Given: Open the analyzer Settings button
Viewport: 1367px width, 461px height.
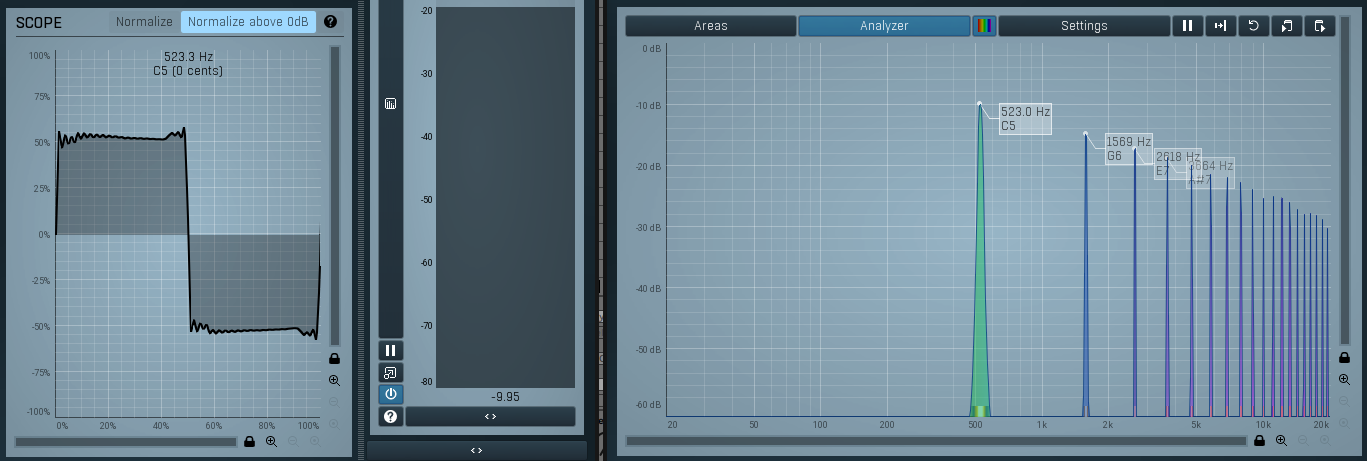Looking at the screenshot, I should (1084, 26).
